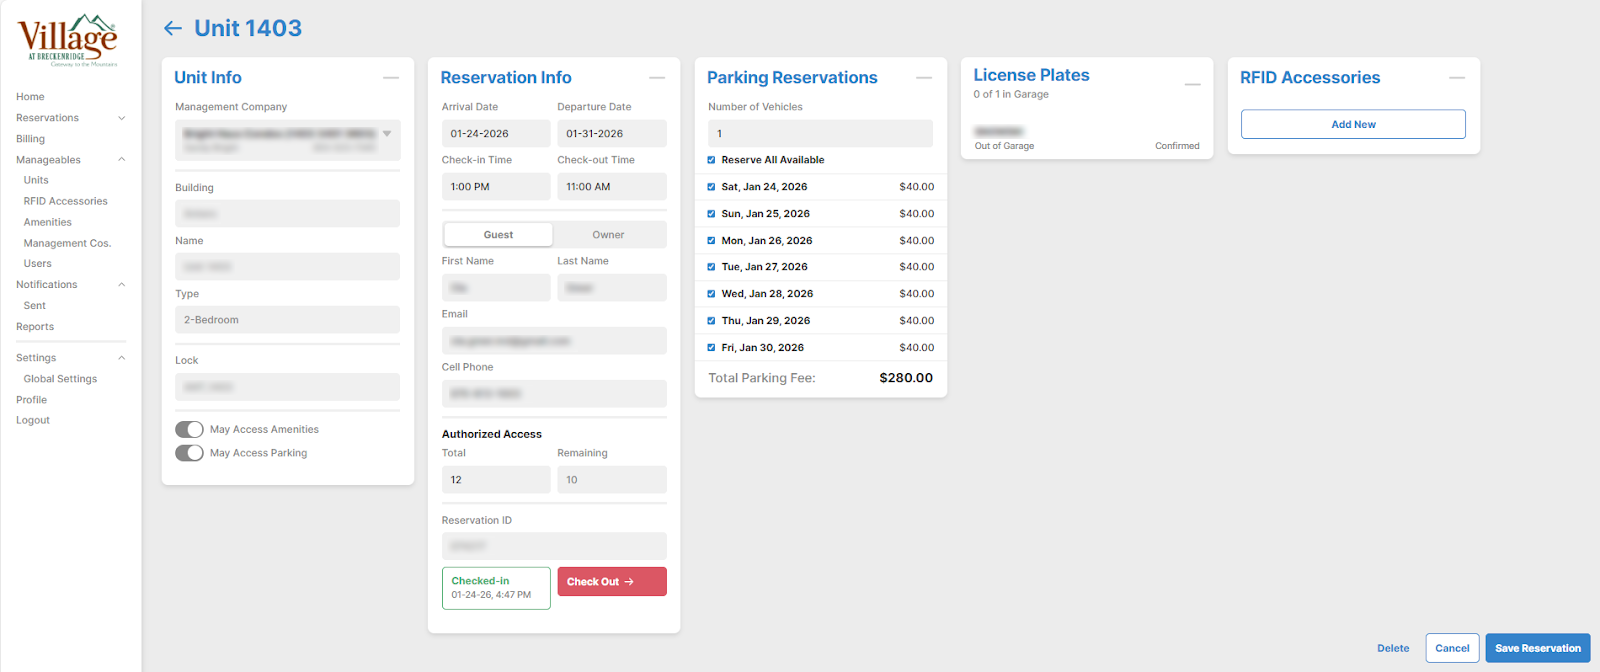Open the Management Company dropdown
Screen dimensions: 1600x672
coord(387,134)
